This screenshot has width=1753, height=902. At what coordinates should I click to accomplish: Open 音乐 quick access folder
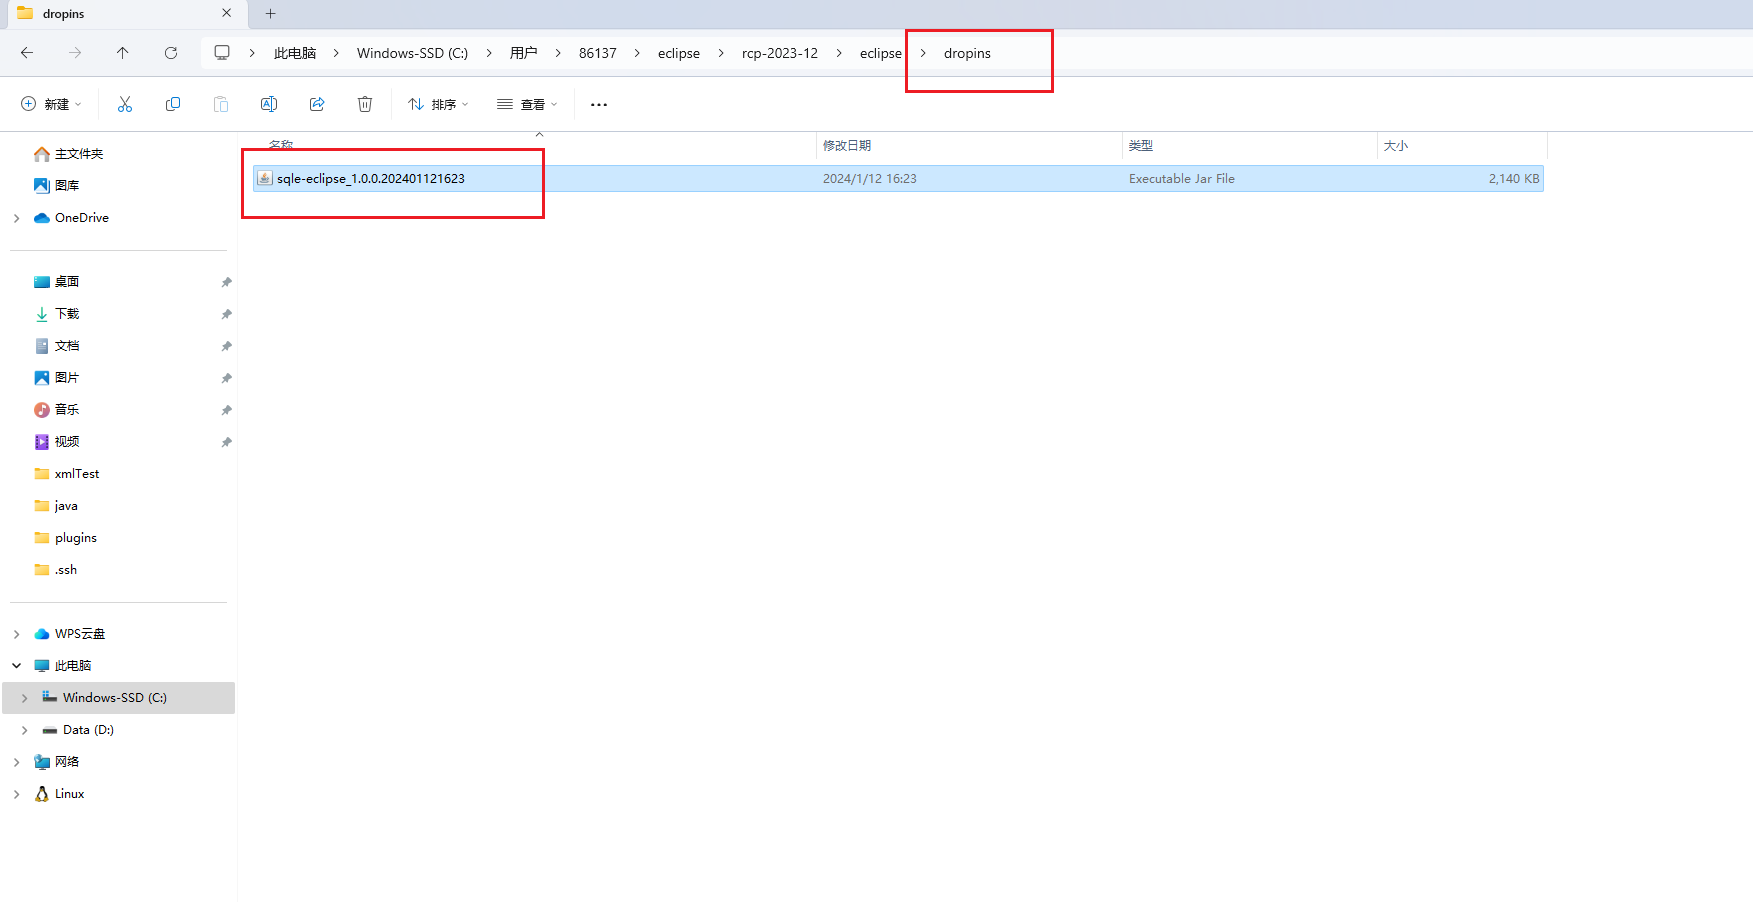point(67,410)
